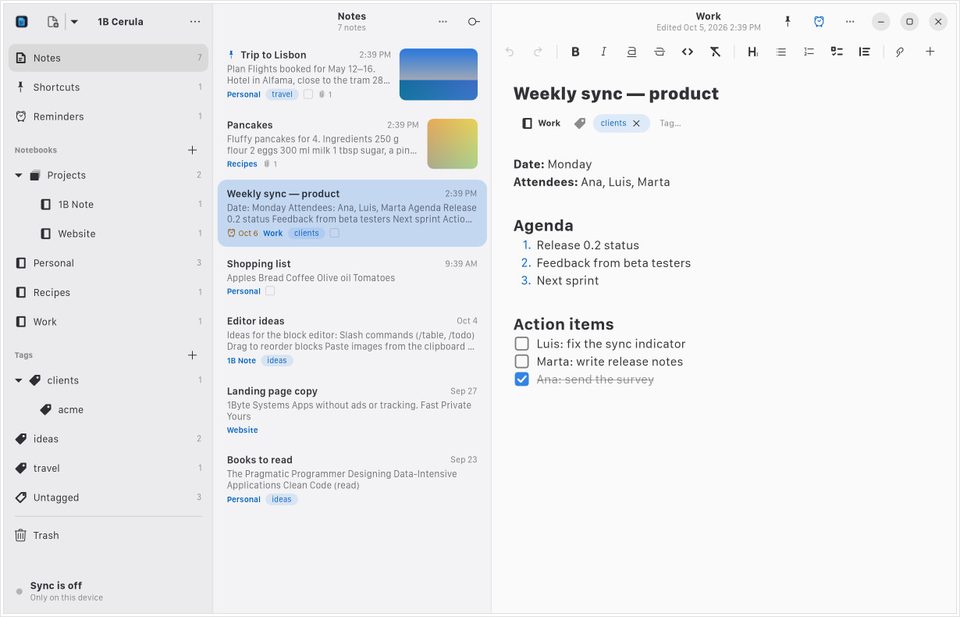Open new note type dropdown arrow
Screen dimensions: 960x617
[x=74, y=21]
